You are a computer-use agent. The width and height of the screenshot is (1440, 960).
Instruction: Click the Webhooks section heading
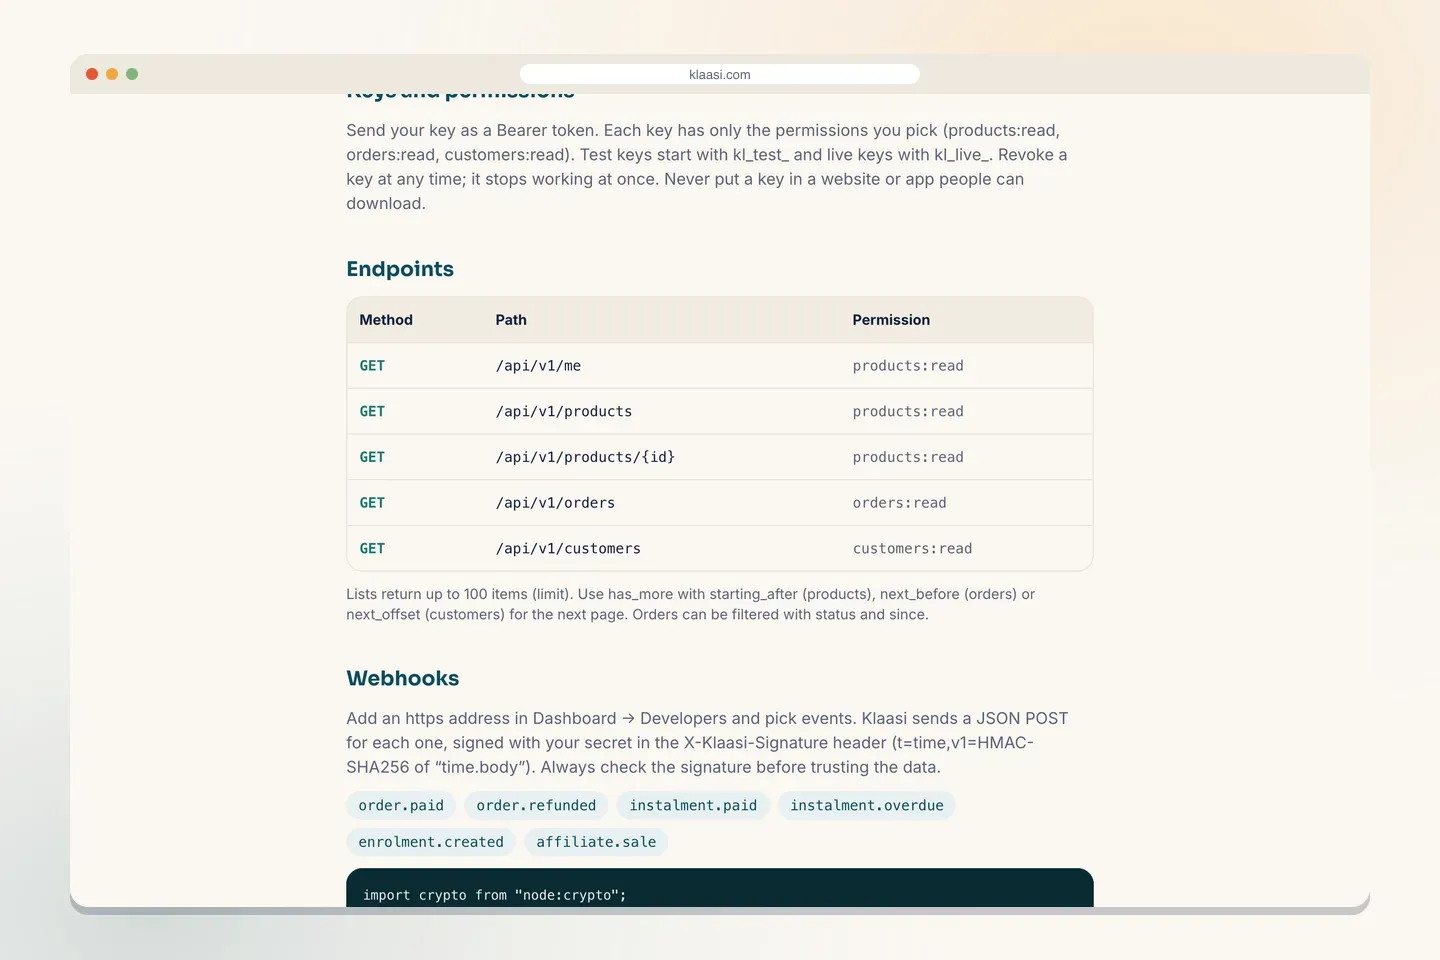[403, 678]
